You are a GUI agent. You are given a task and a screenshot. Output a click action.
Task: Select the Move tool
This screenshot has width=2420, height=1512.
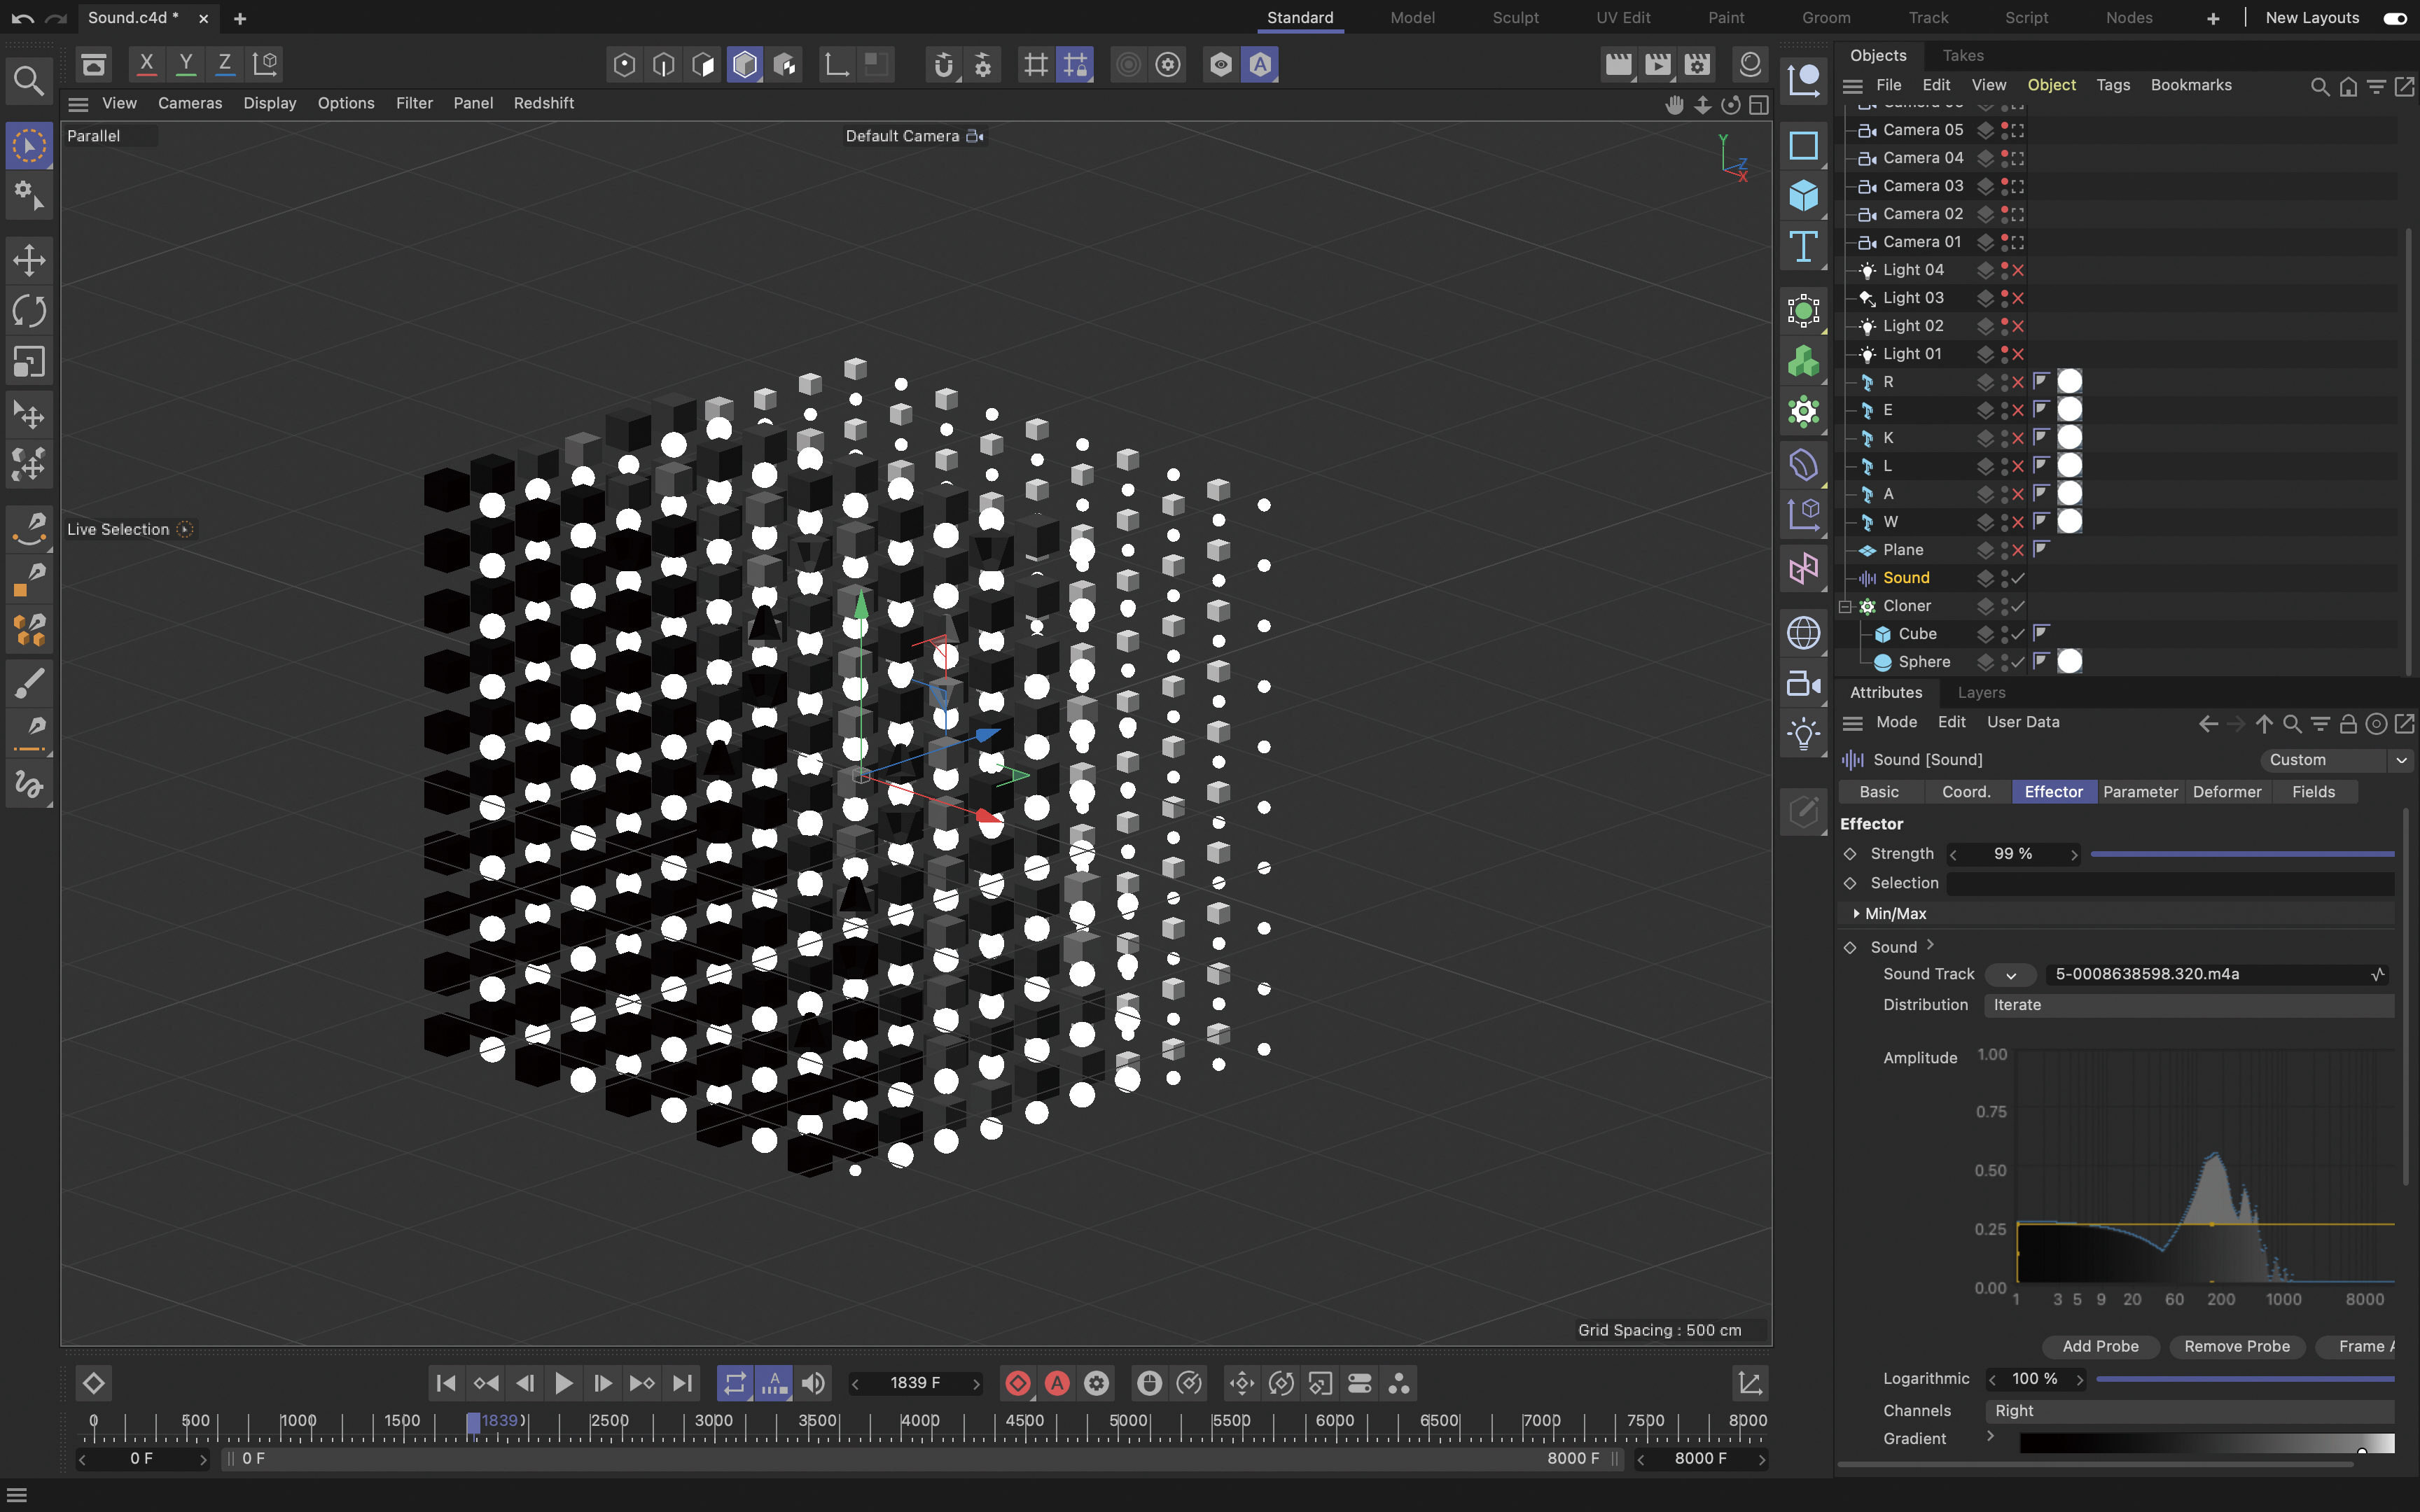point(29,260)
